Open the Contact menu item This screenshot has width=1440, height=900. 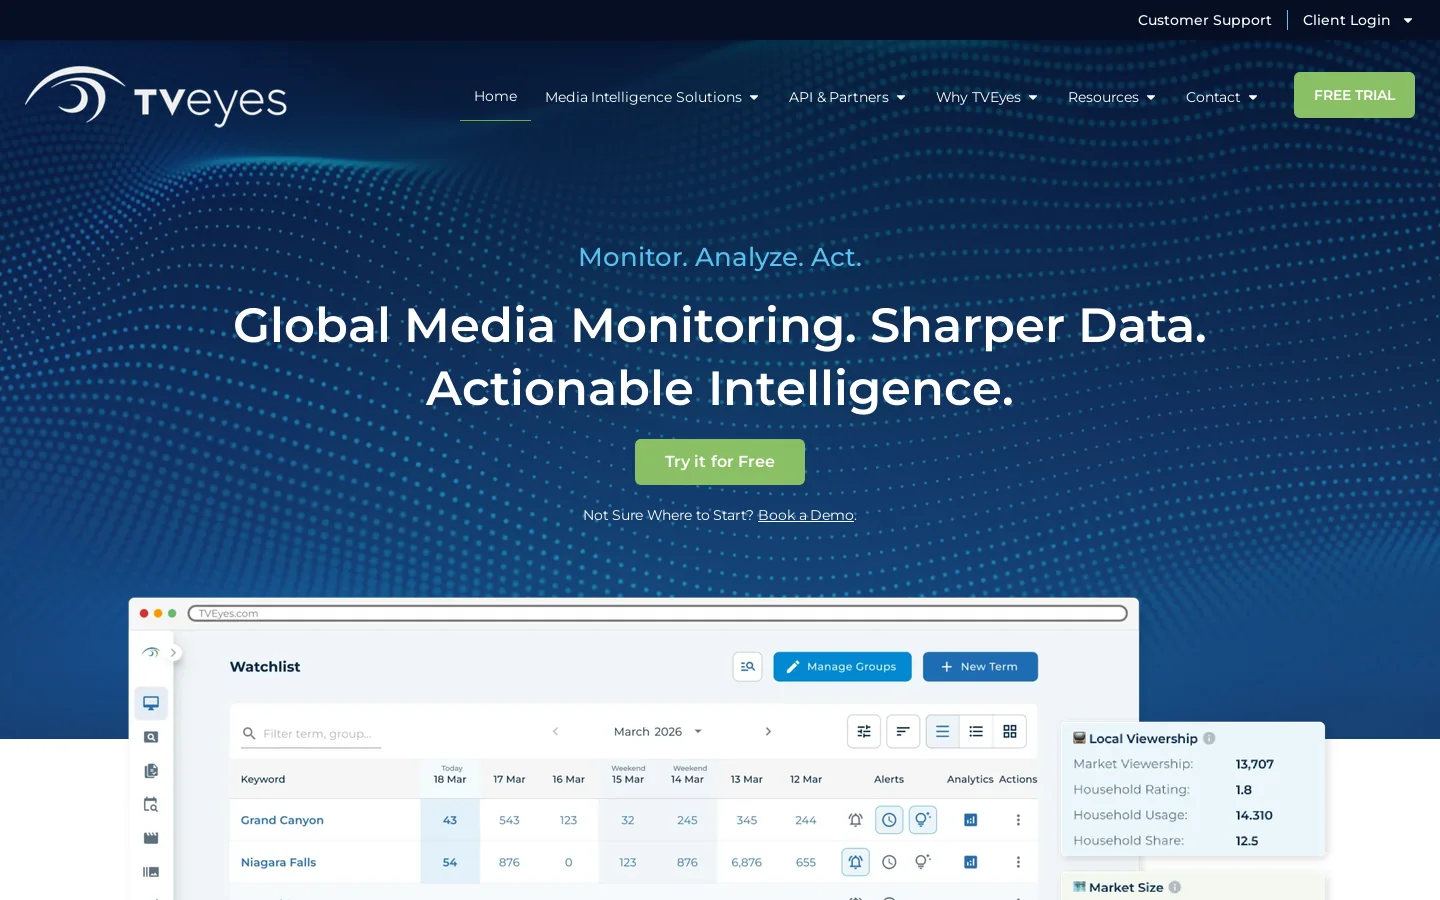point(1222,97)
